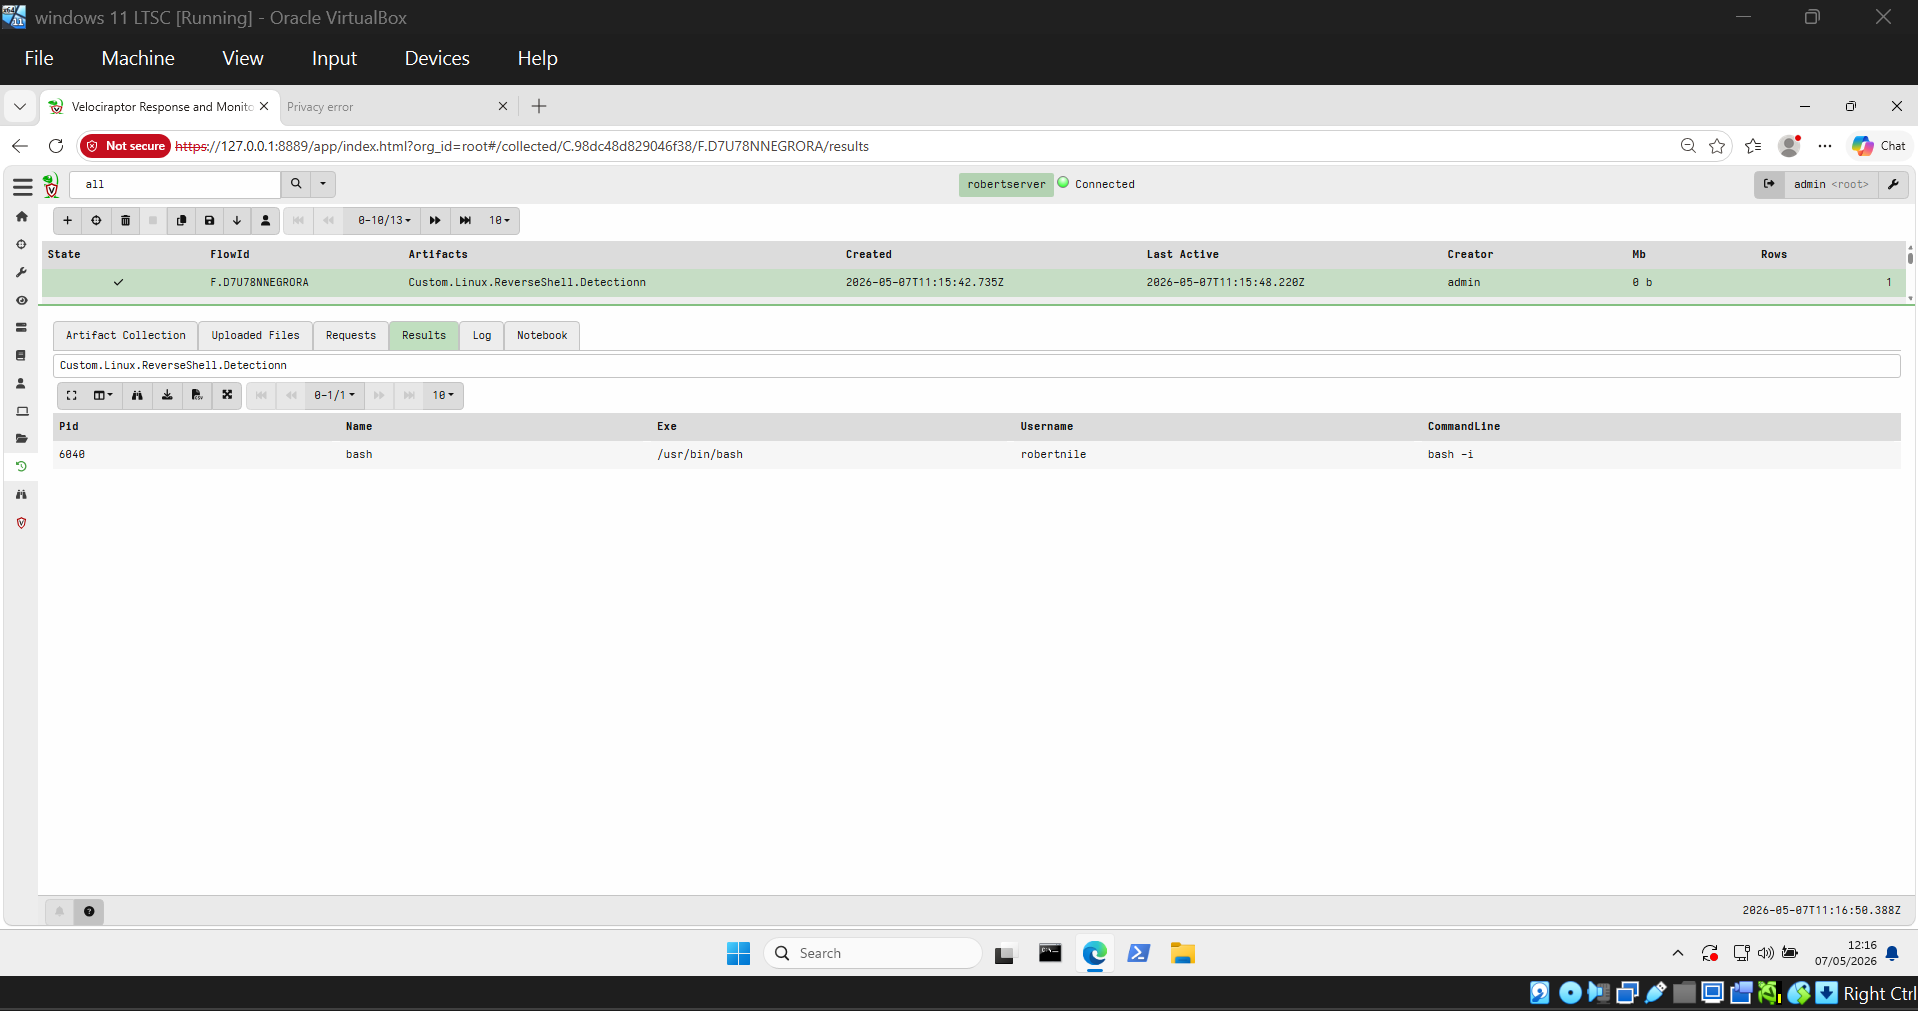Open user preferences wrench button
The height and width of the screenshot is (1011, 1918).
tap(1893, 184)
